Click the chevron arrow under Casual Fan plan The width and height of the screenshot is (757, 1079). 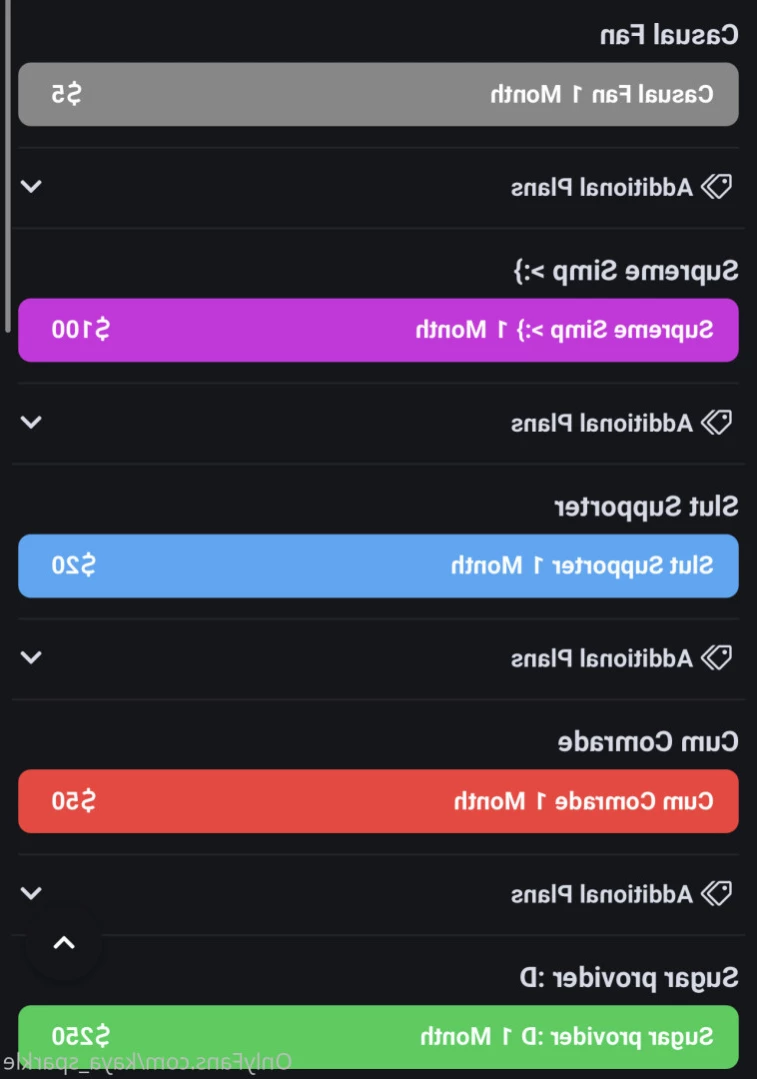click(31, 186)
